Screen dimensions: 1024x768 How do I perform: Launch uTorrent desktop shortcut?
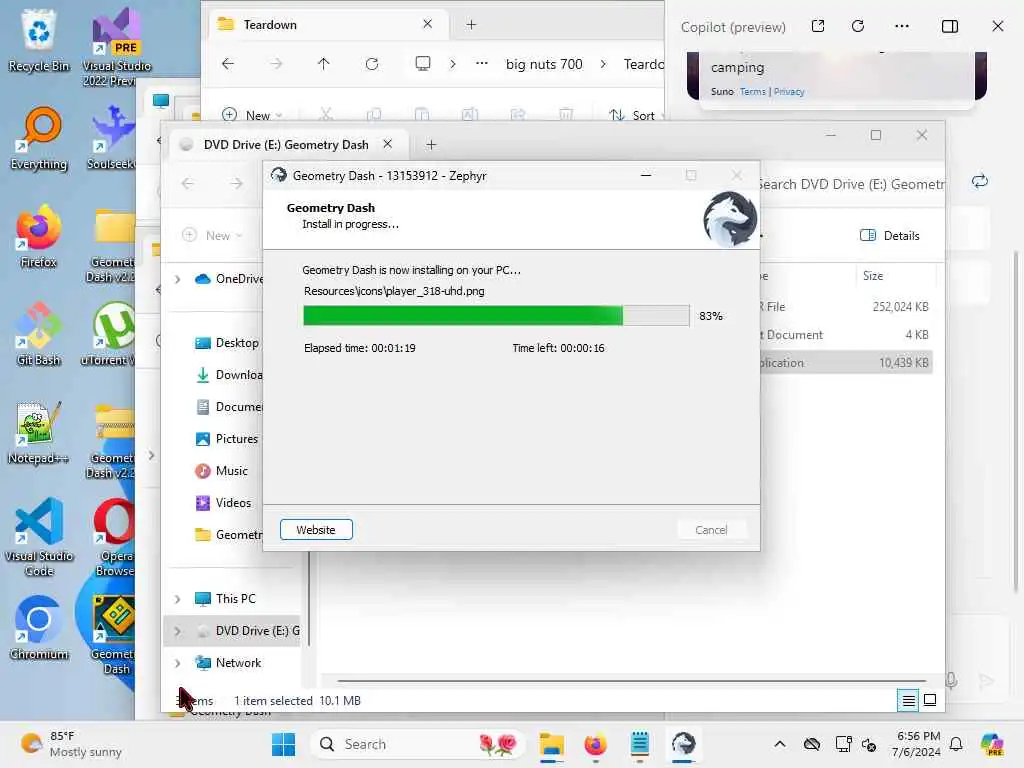pos(108,334)
